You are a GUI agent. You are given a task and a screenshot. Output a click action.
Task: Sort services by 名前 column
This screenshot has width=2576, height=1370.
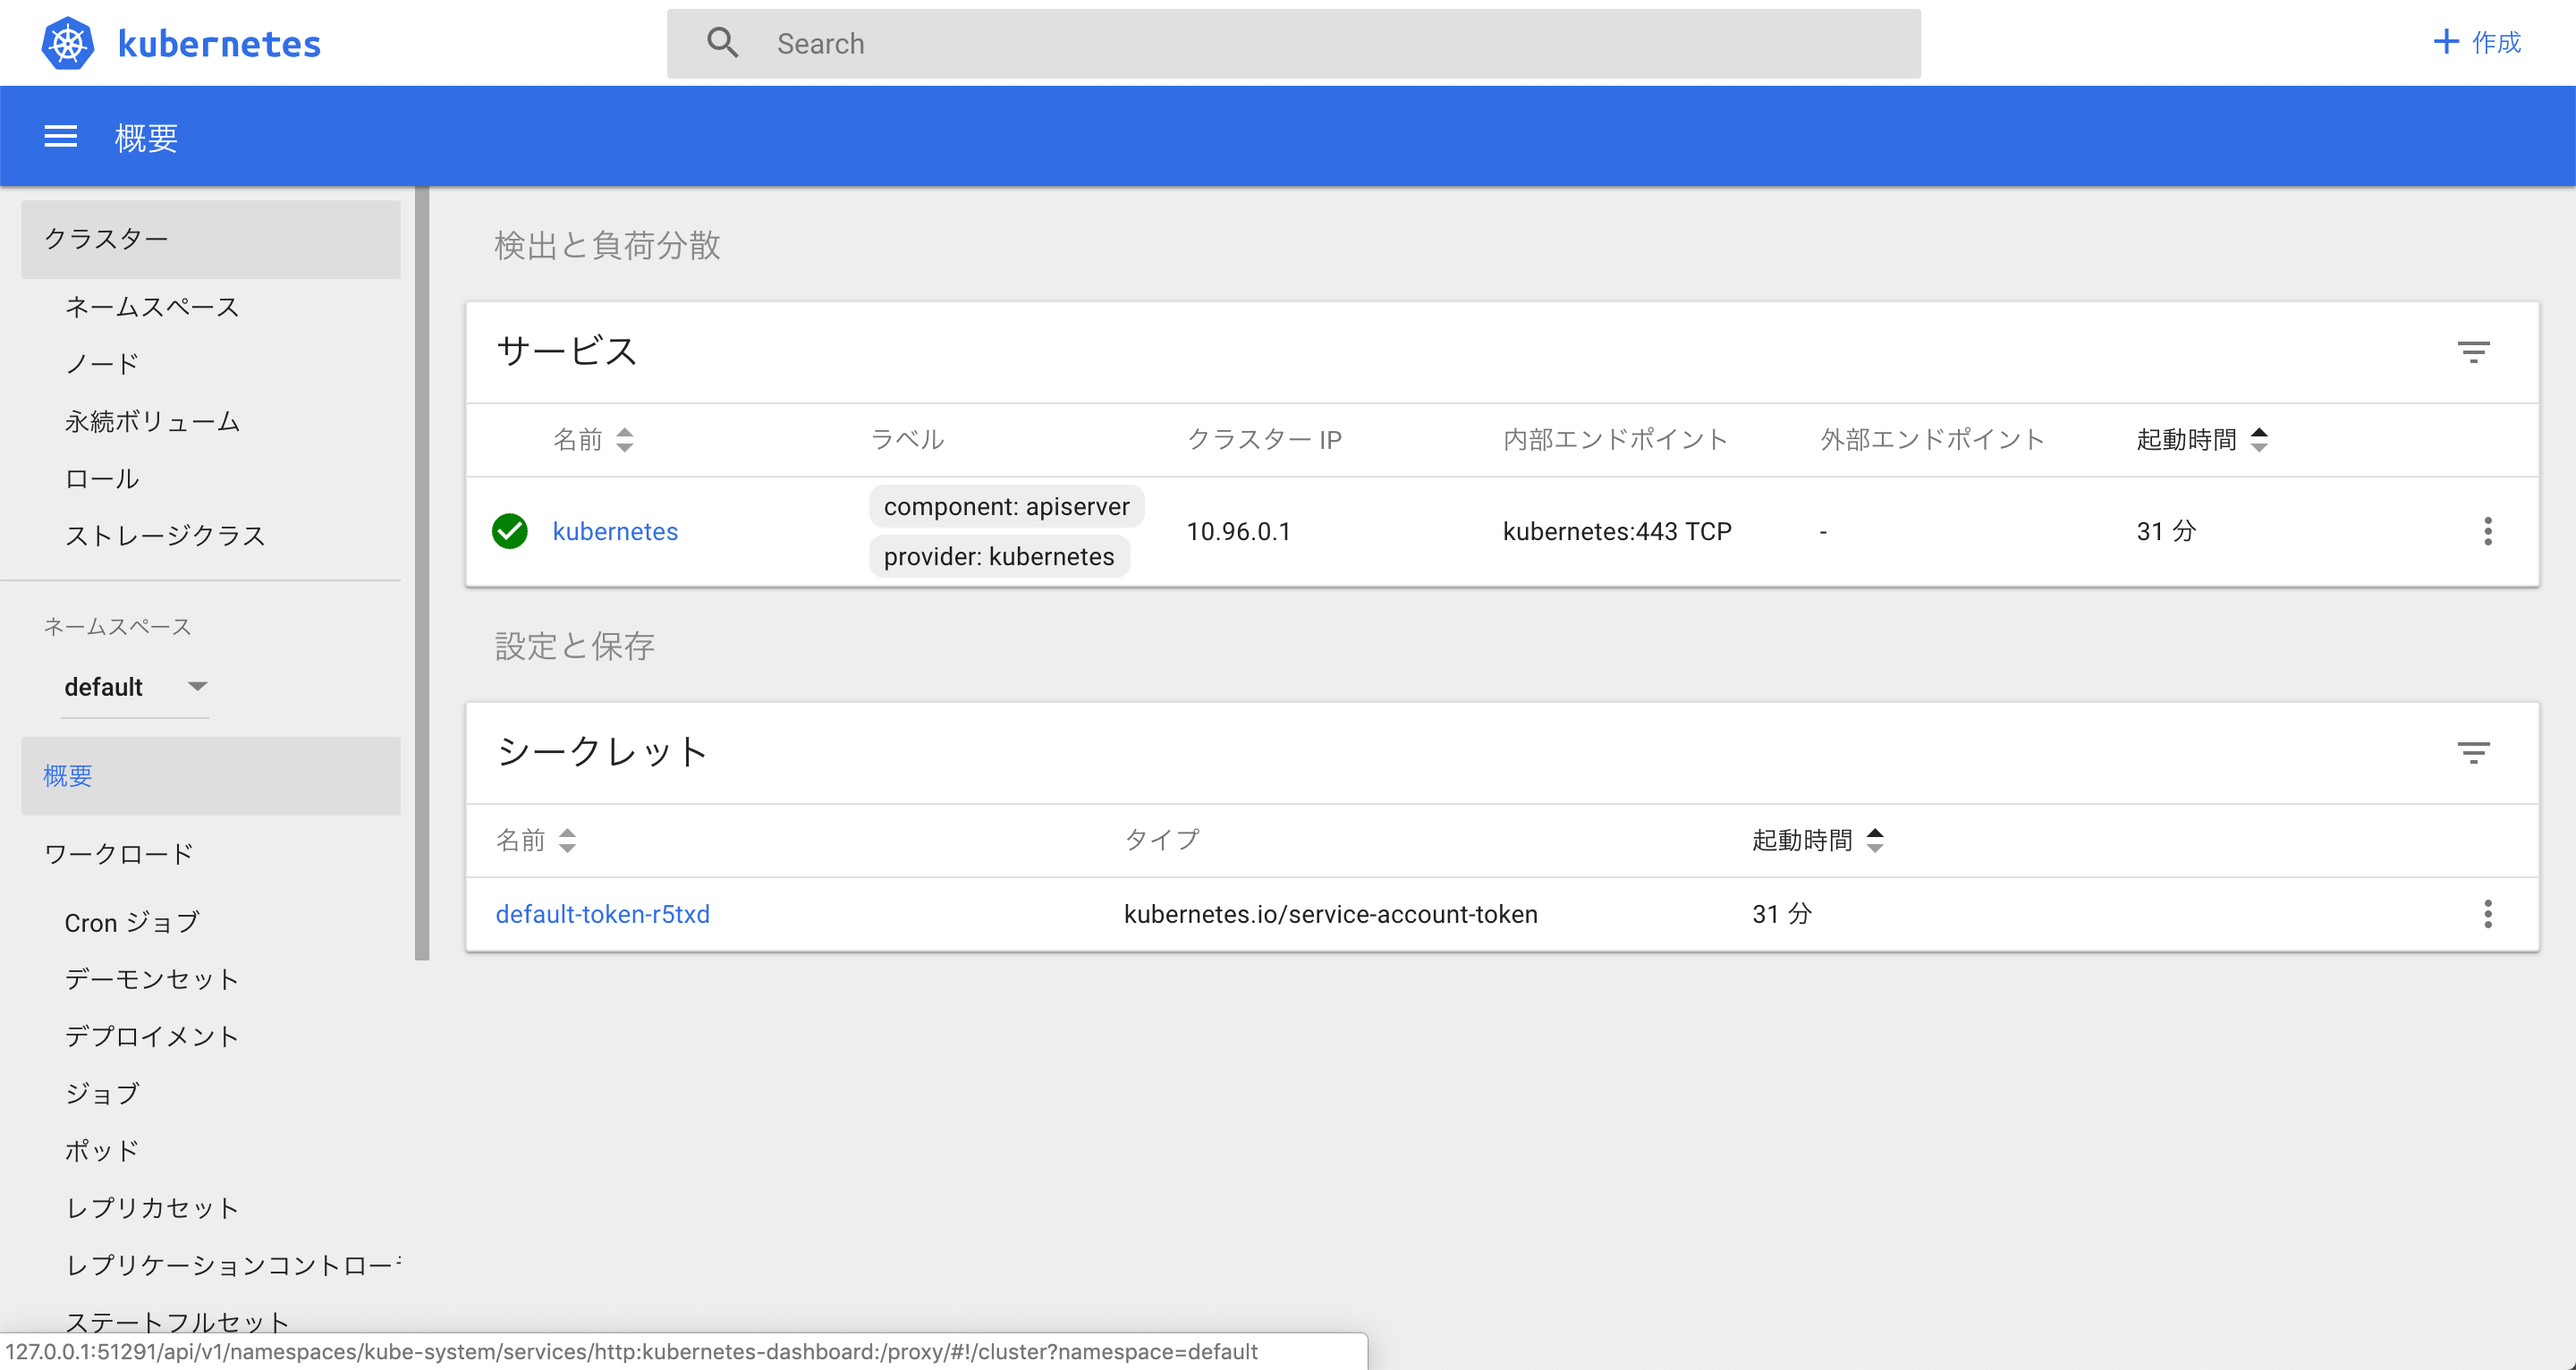(592, 439)
